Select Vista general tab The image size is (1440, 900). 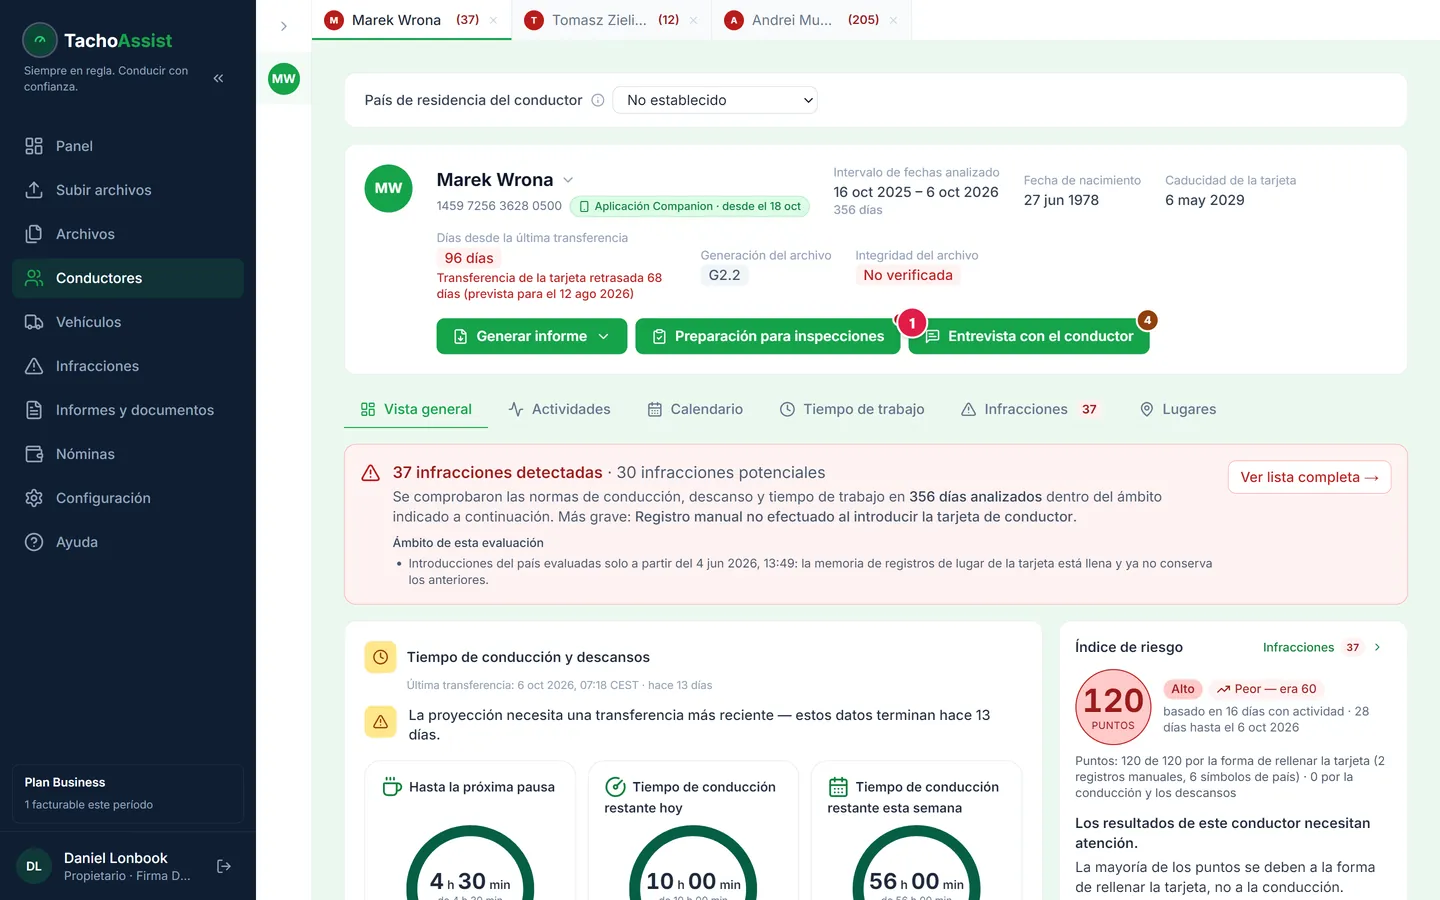click(416, 409)
